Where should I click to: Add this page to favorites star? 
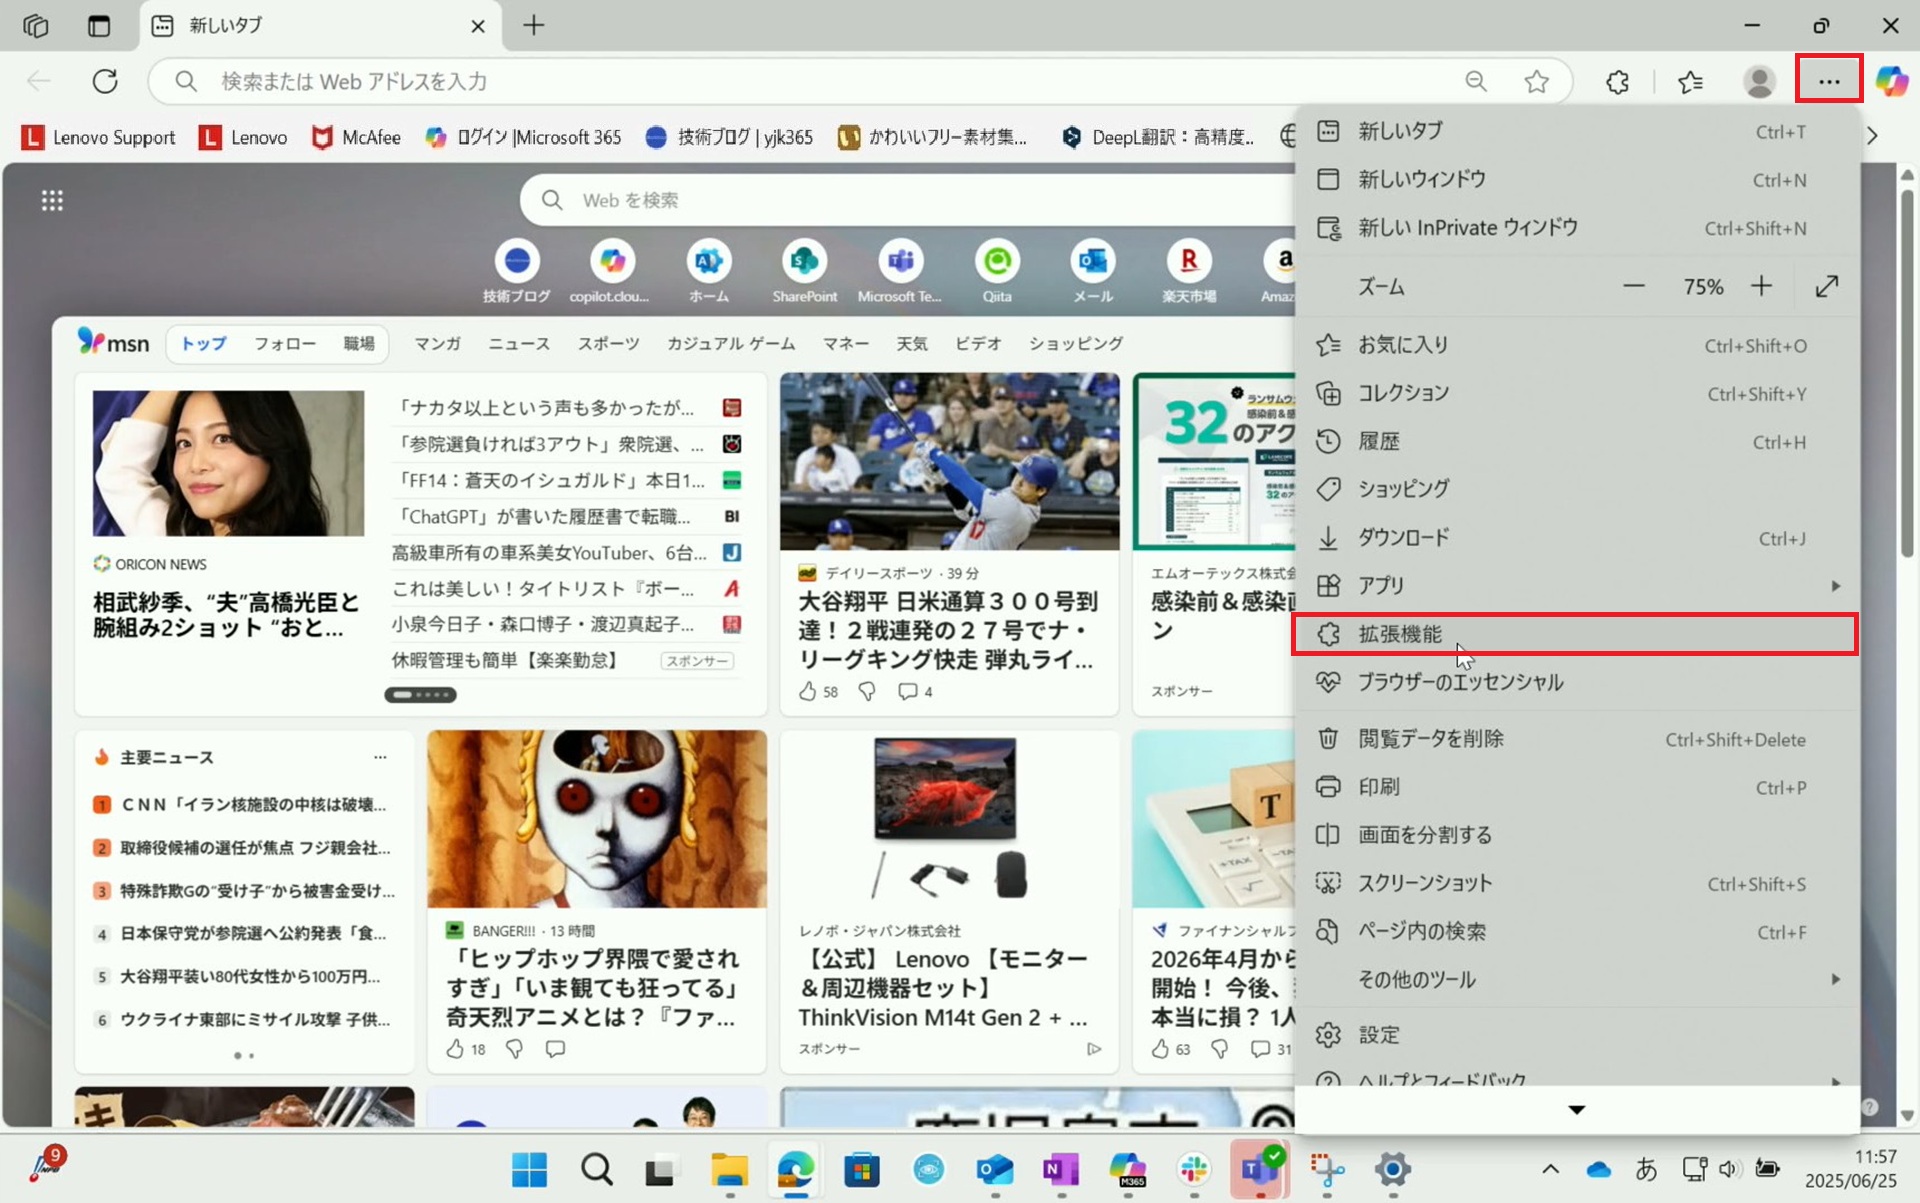(x=1536, y=82)
